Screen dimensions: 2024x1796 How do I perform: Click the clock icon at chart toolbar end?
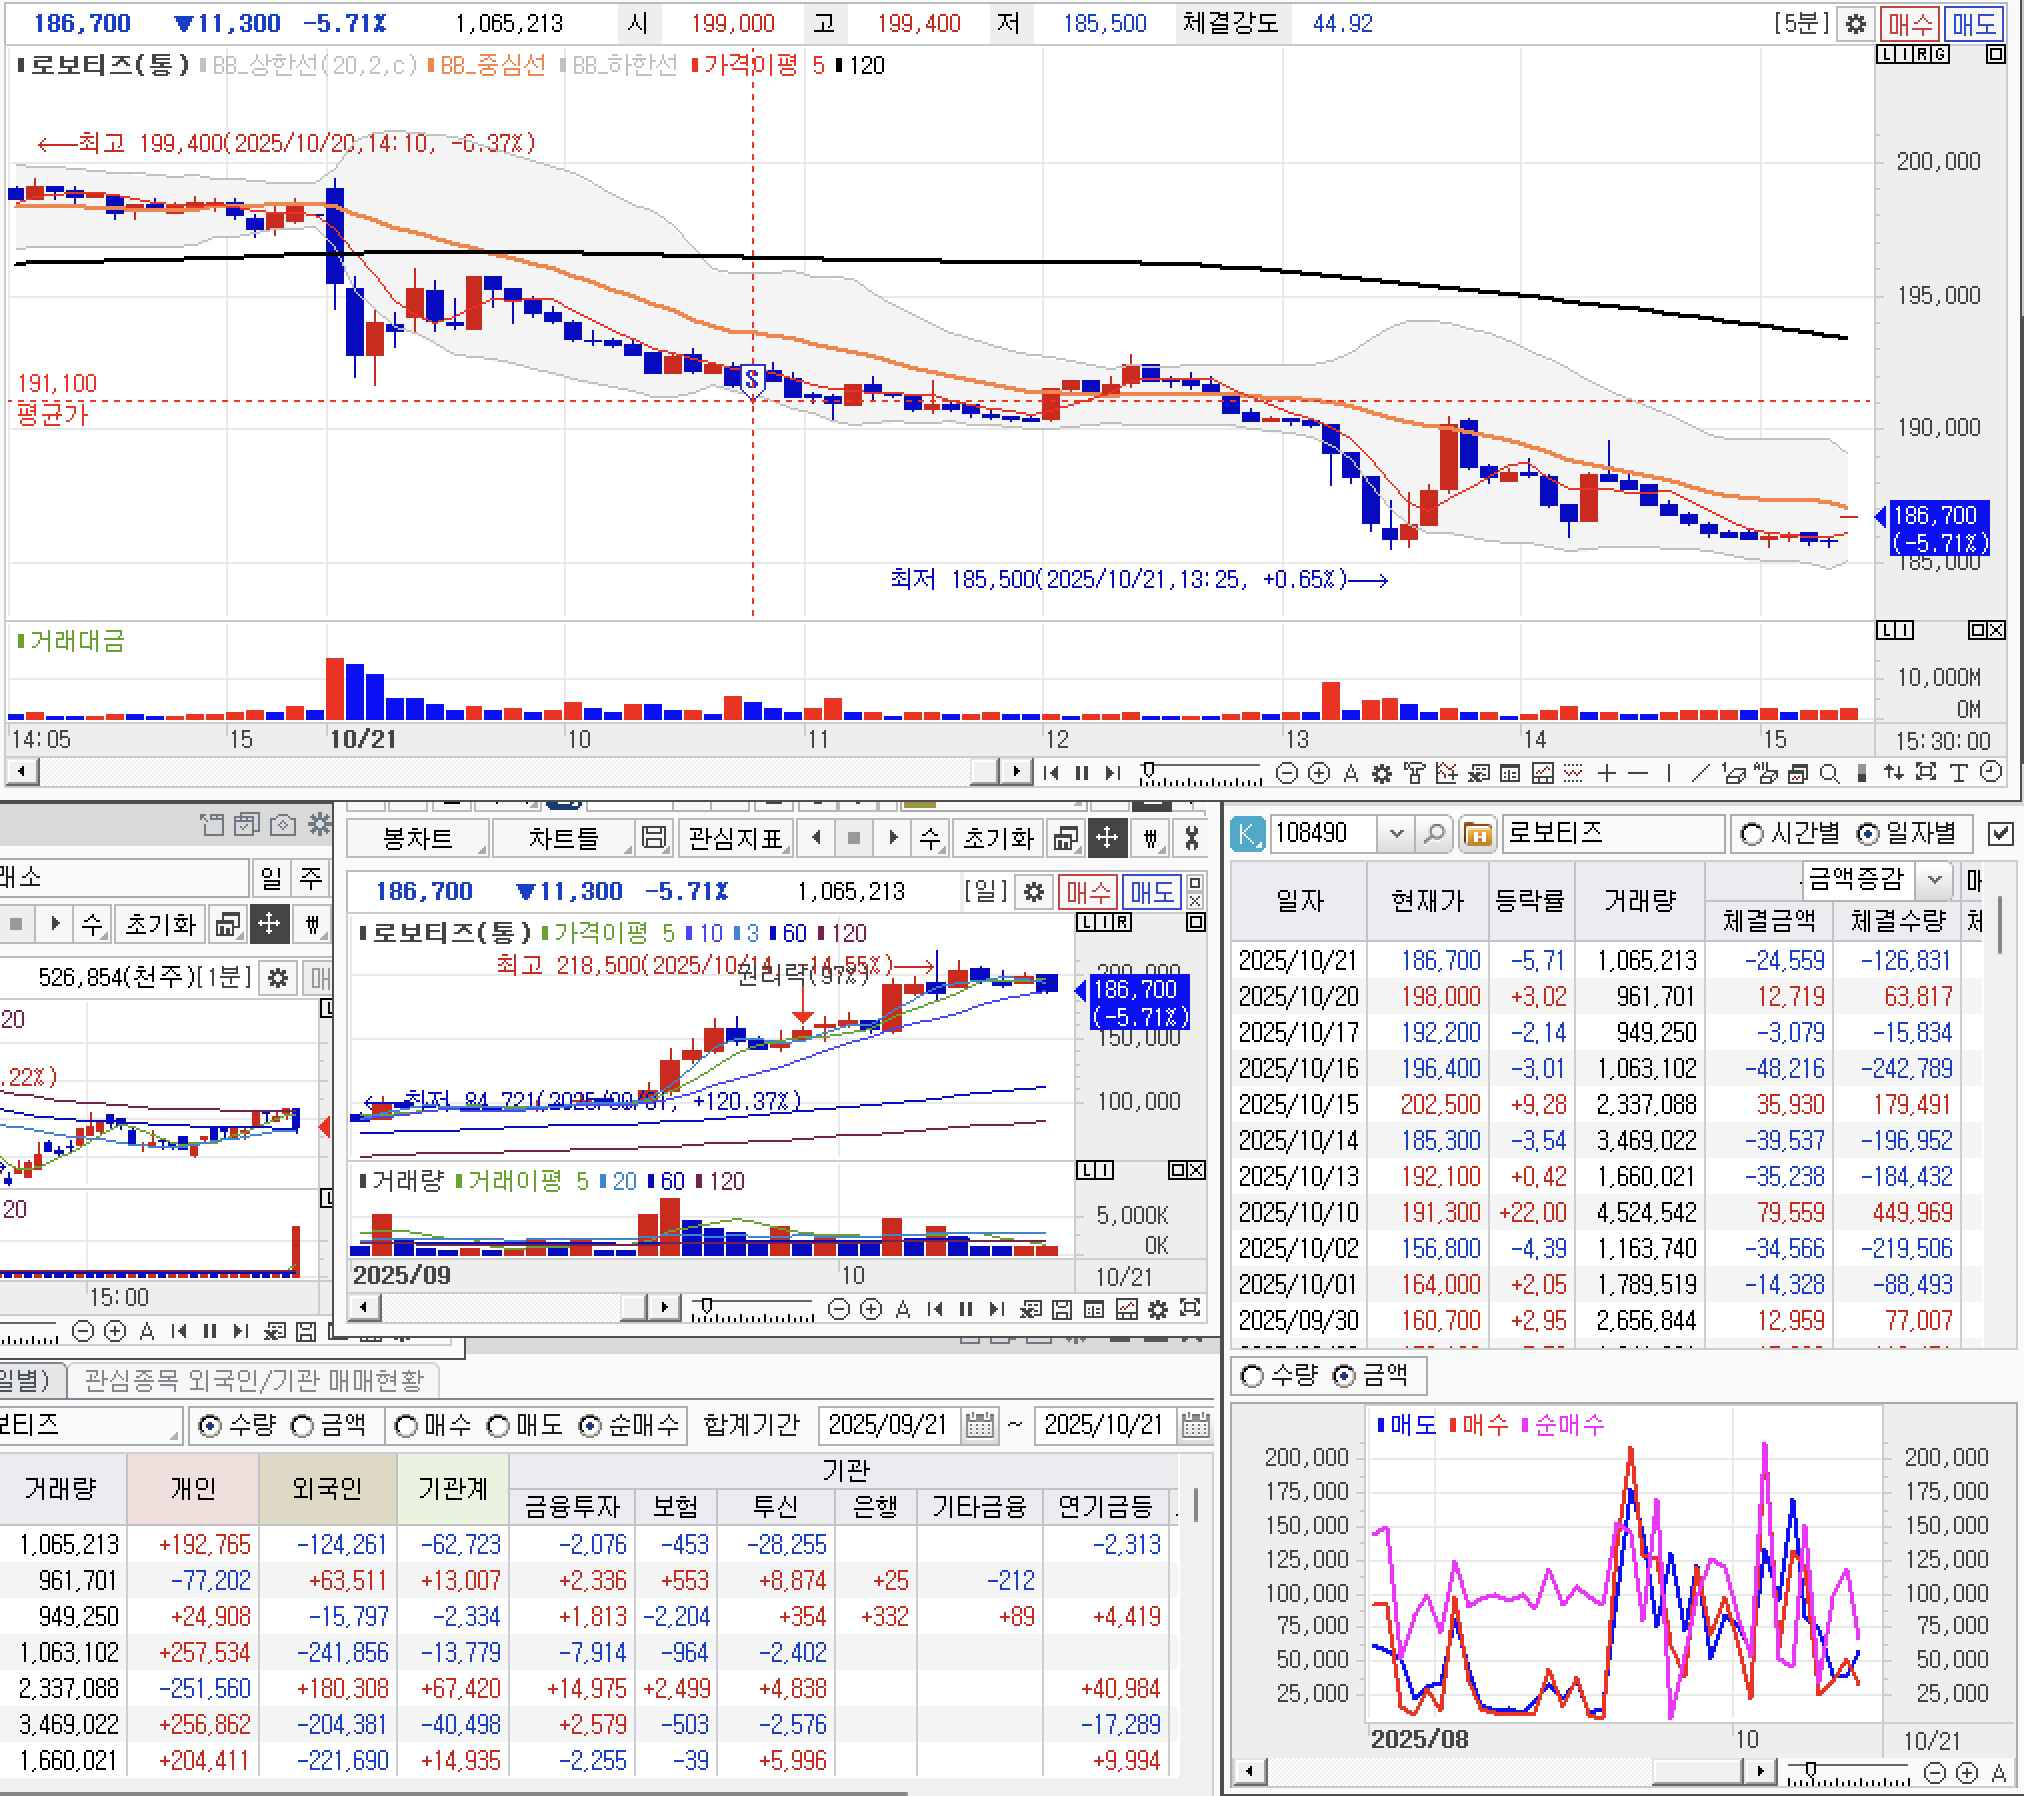pyautogui.click(x=1991, y=772)
